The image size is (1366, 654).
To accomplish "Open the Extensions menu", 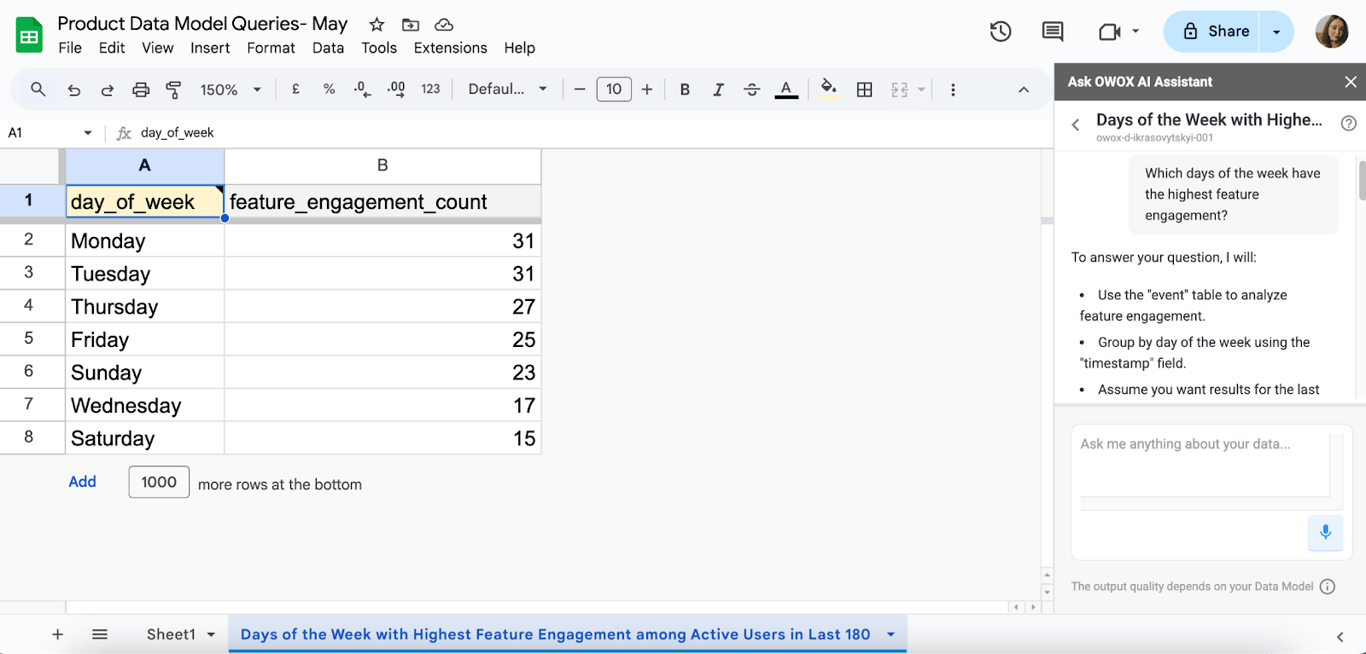I will 450,48.
